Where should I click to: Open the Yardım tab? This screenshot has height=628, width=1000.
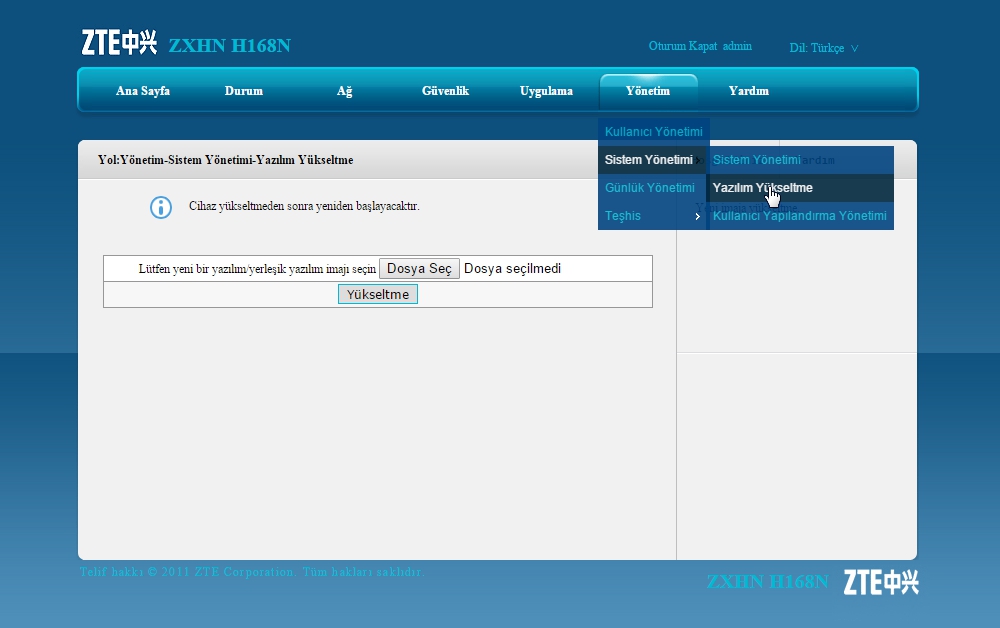pyautogui.click(x=749, y=91)
